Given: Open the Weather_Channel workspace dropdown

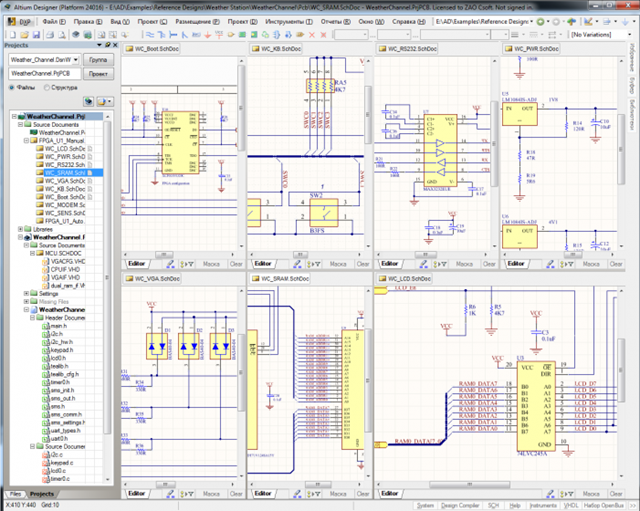Looking at the screenshot, I should coord(76,60).
